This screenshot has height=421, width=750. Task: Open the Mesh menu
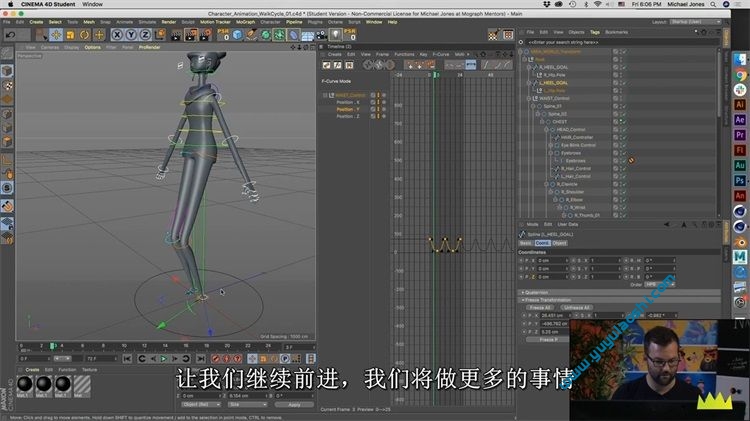[89, 22]
